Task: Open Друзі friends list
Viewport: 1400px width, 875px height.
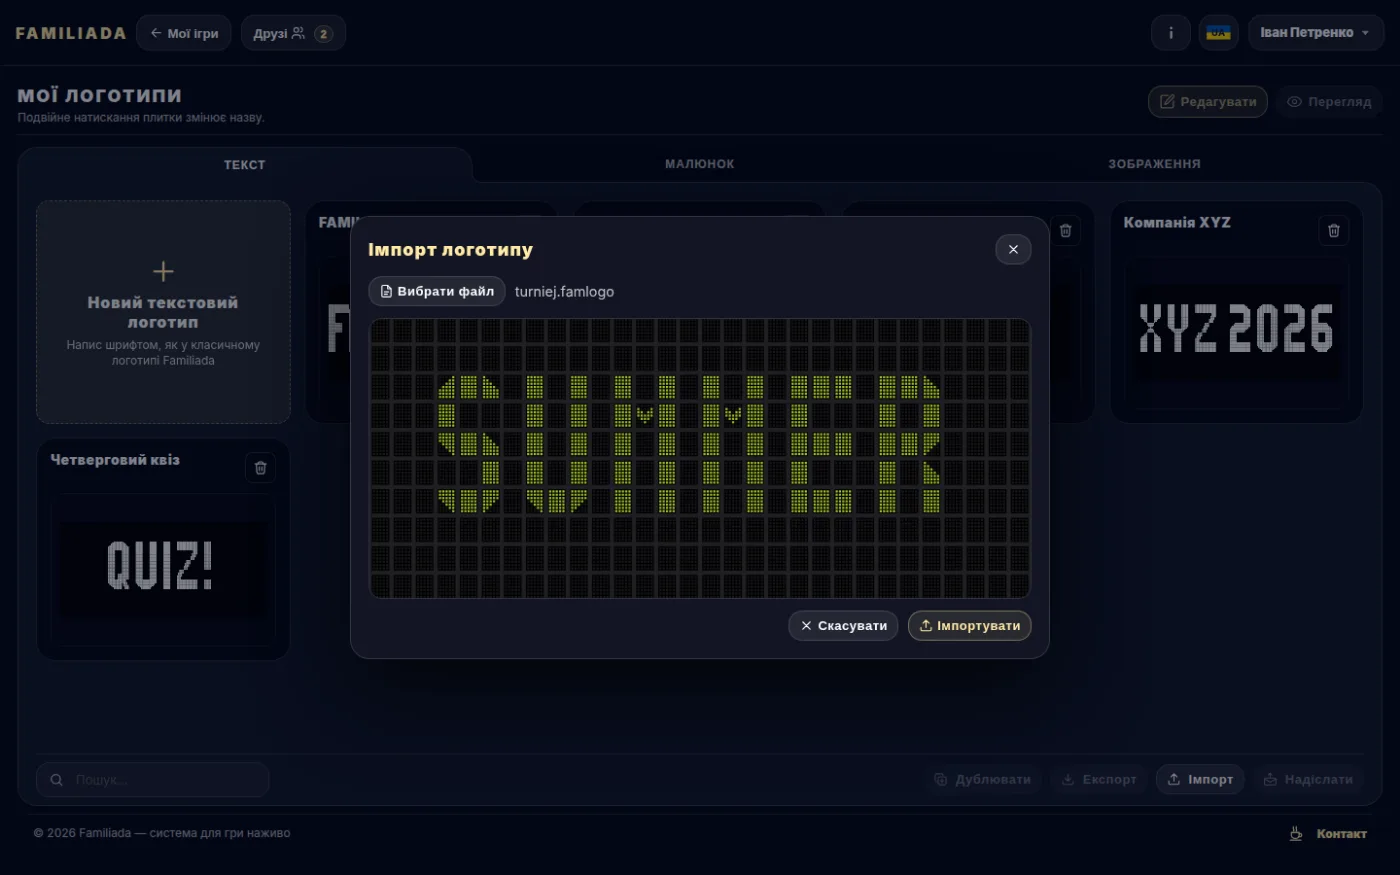Action: [293, 33]
